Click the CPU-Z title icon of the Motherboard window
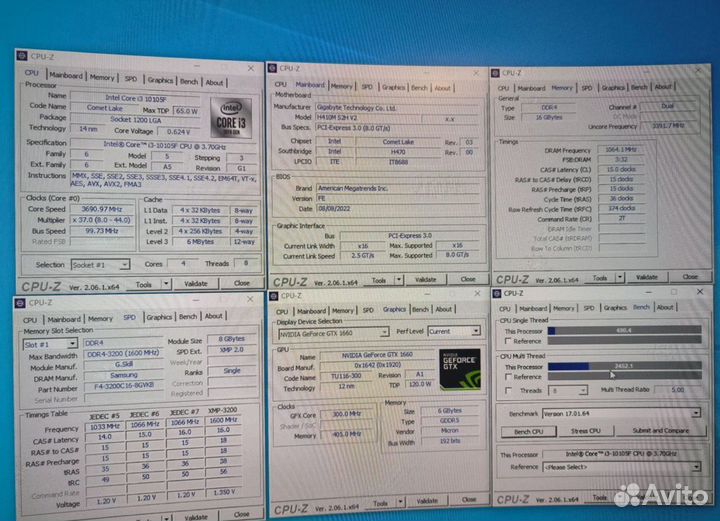 point(272,68)
